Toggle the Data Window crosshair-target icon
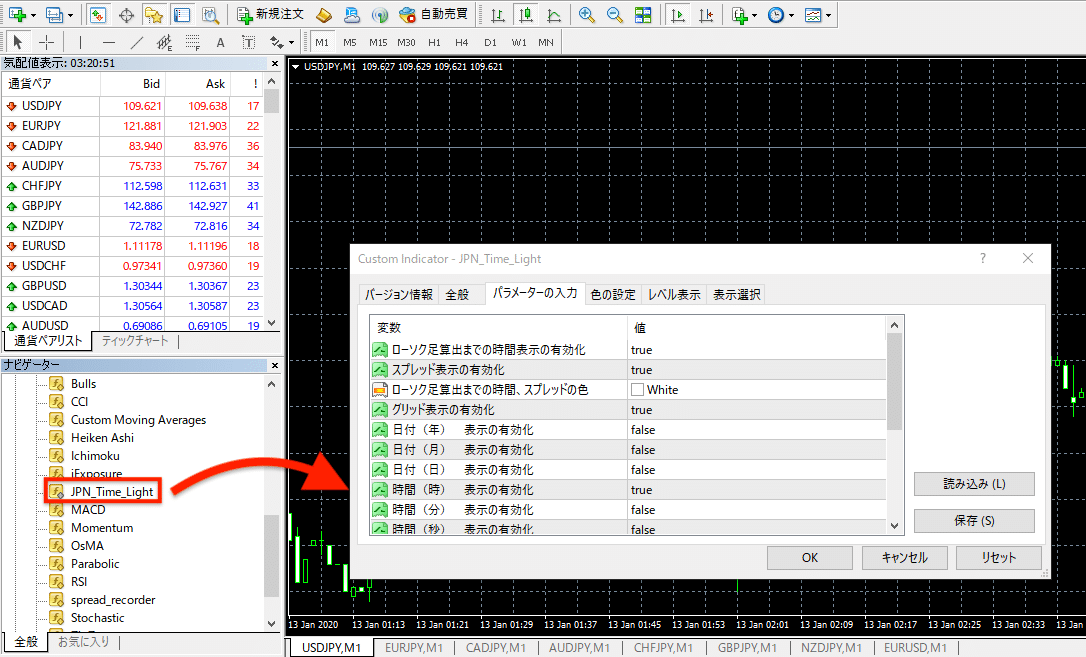1086x657 pixels. click(126, 15)
